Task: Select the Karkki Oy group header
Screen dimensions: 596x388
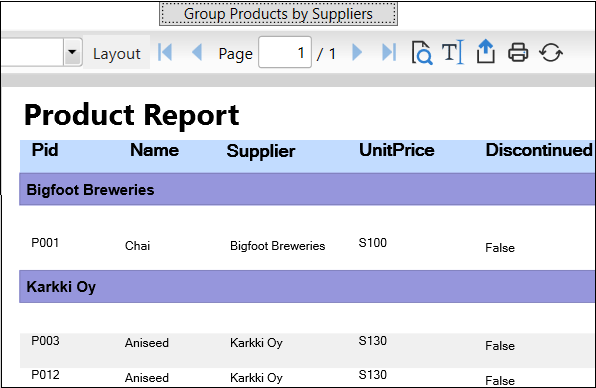Action: pos(307,287)
